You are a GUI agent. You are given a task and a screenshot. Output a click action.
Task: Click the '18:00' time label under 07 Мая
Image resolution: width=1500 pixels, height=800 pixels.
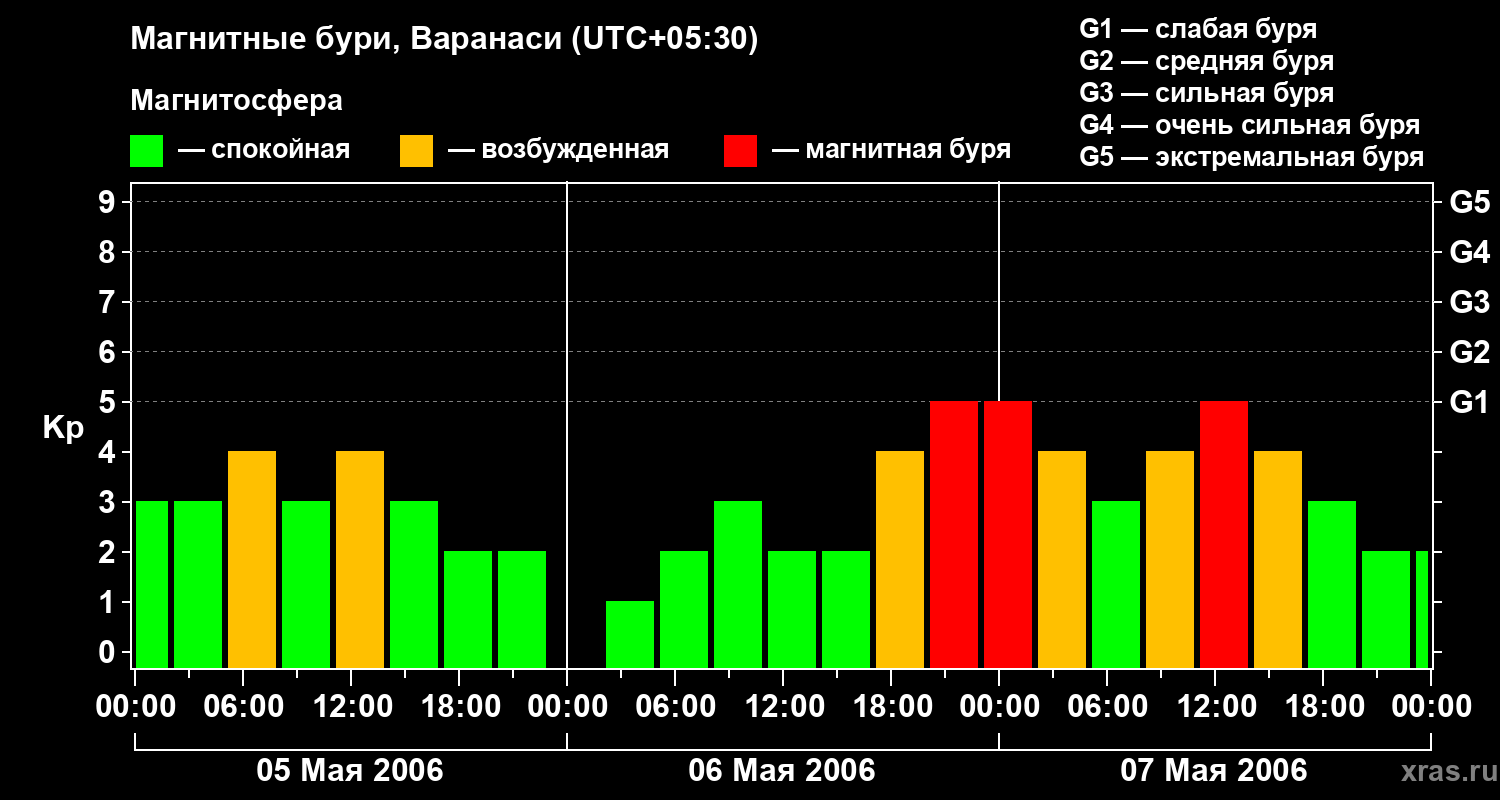click(1323, 707)
